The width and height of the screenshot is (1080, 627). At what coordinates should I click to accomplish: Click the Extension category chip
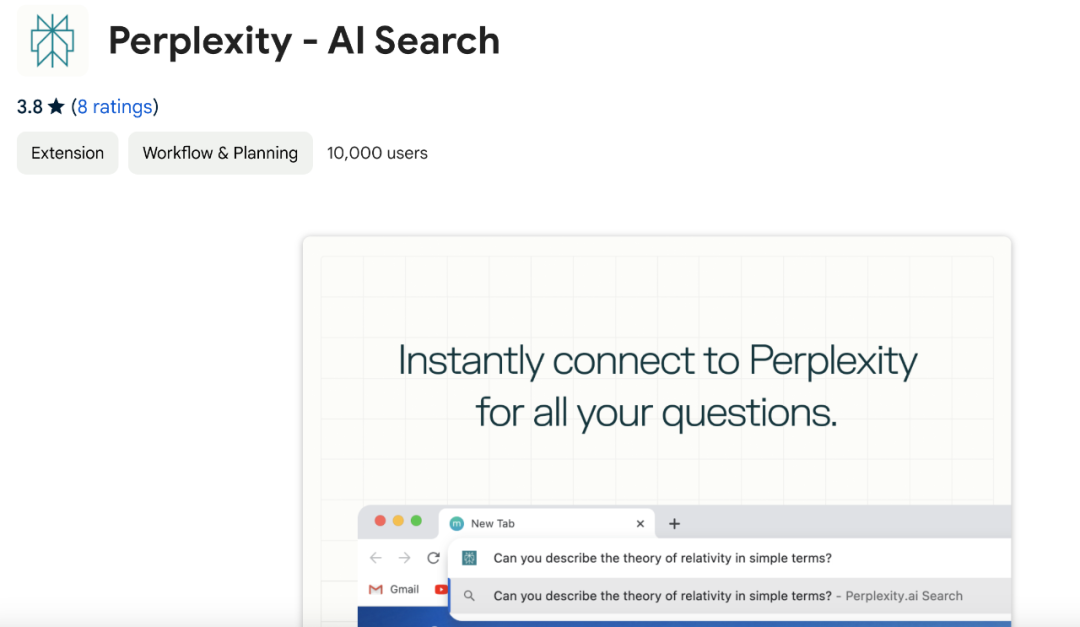coord(67,153)
